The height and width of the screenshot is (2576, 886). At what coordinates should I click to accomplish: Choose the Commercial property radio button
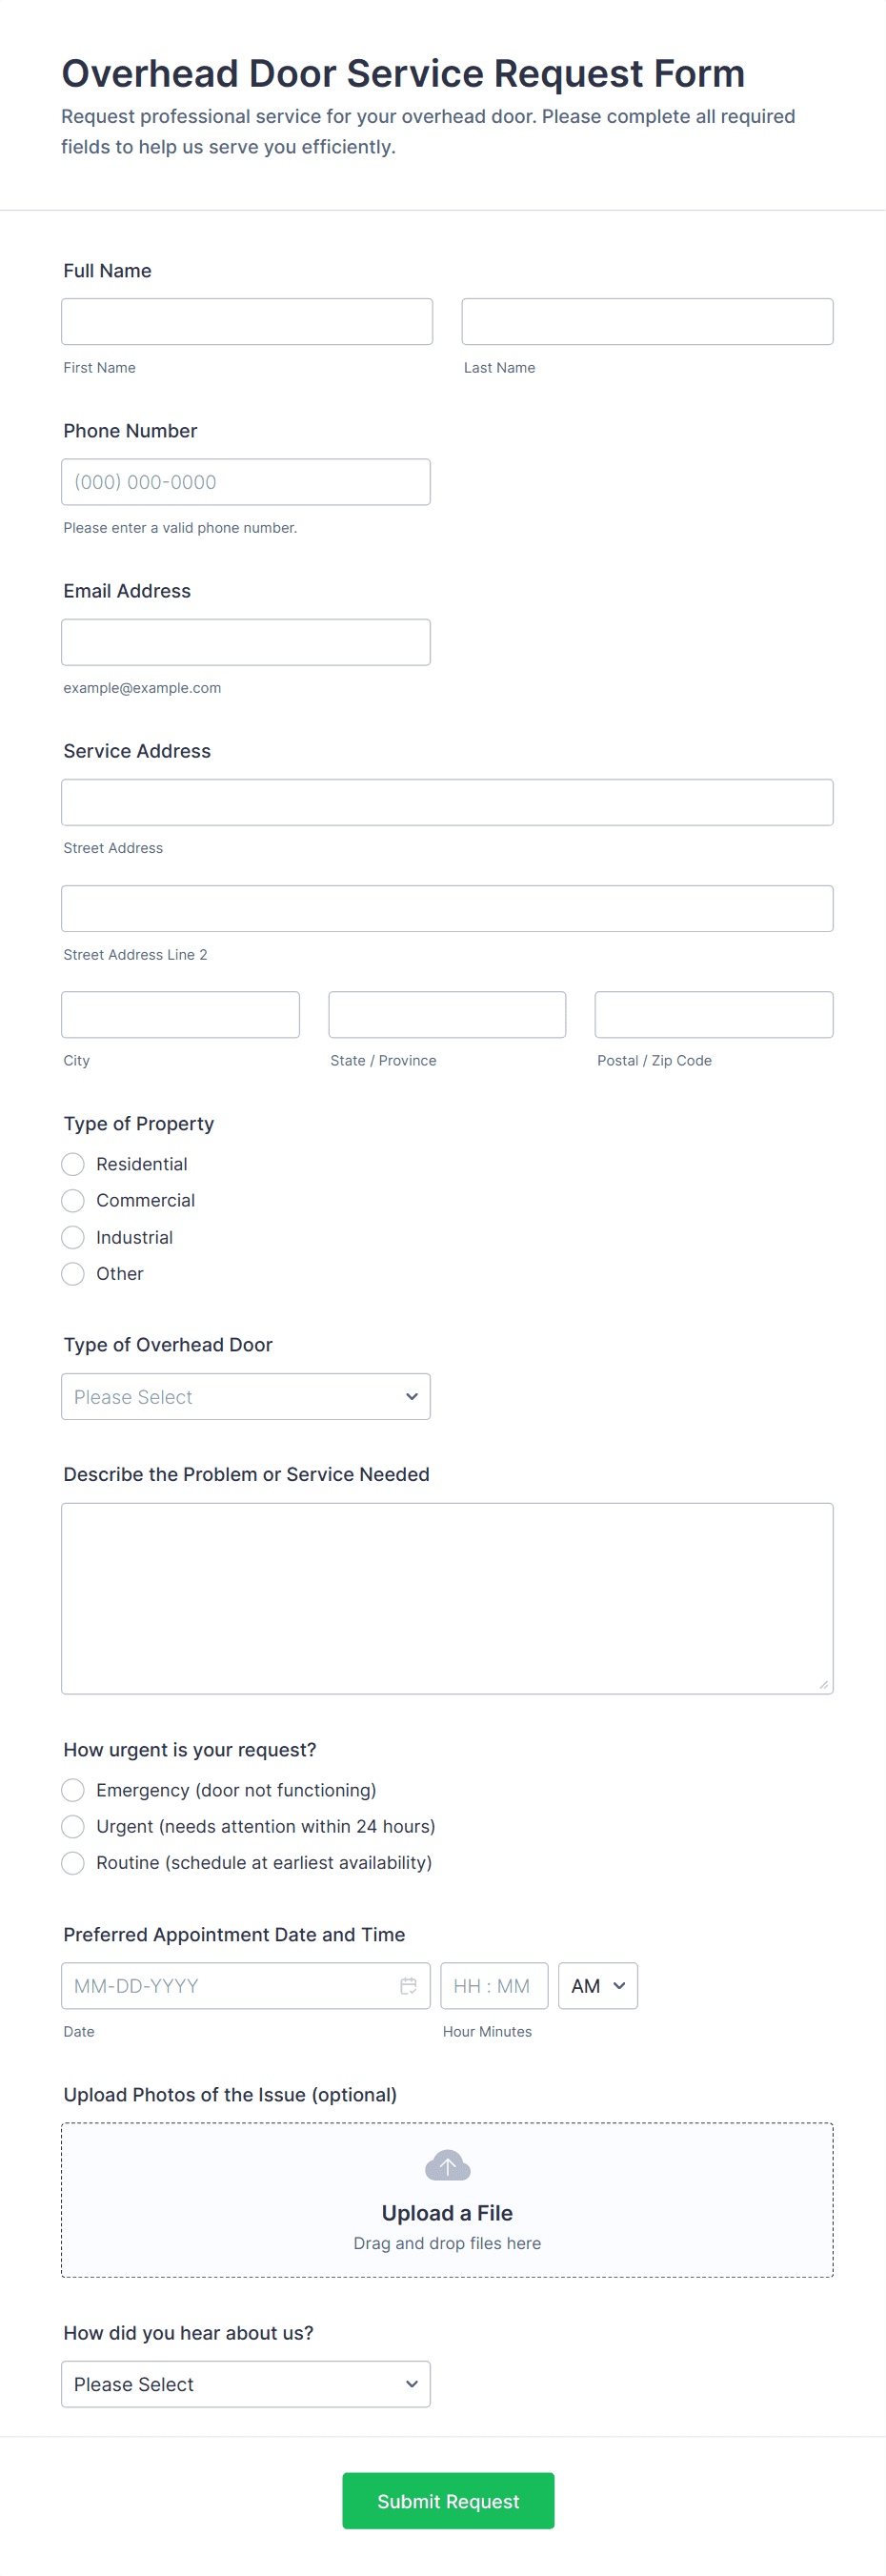(73, 1200)
